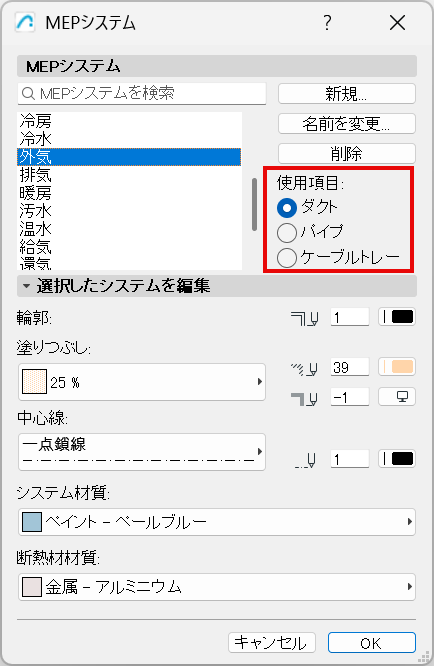Click the background pen field showing -1
Image resolution: width=434 pixels, height=666 pixels.
[350, 397]
